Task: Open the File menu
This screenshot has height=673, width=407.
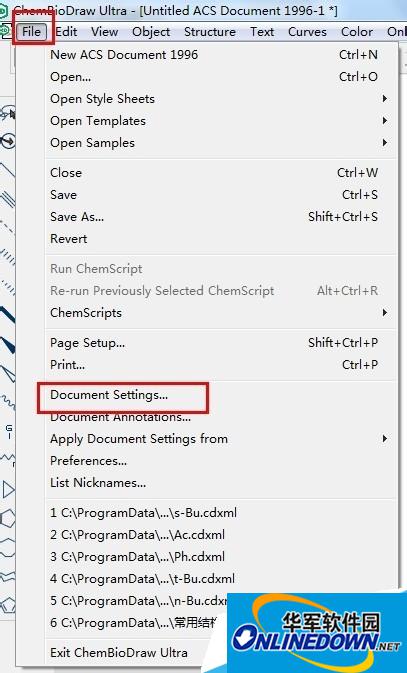Action: (31, 31)
